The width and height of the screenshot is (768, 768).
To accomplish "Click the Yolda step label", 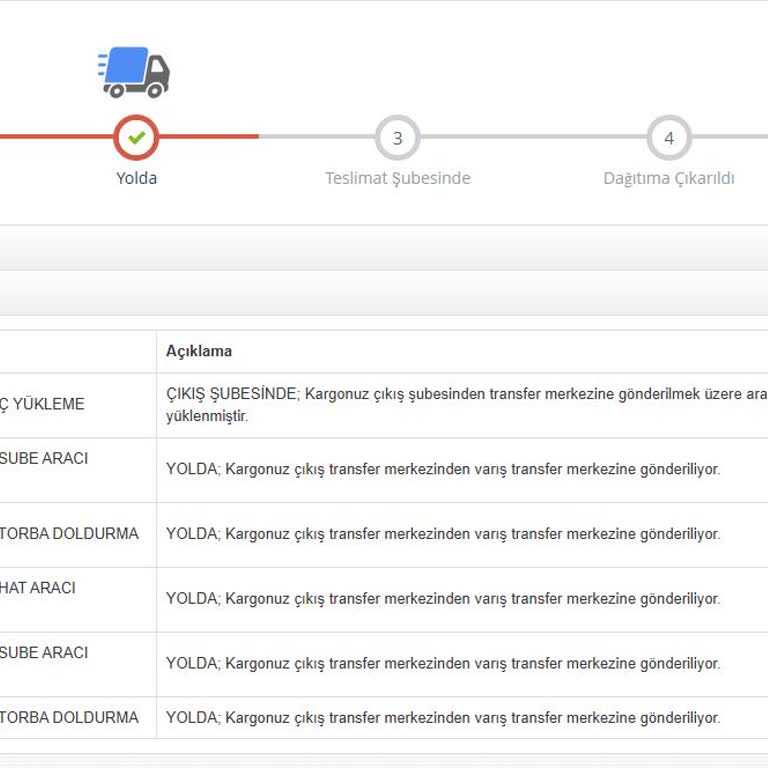I will (137, 178).
